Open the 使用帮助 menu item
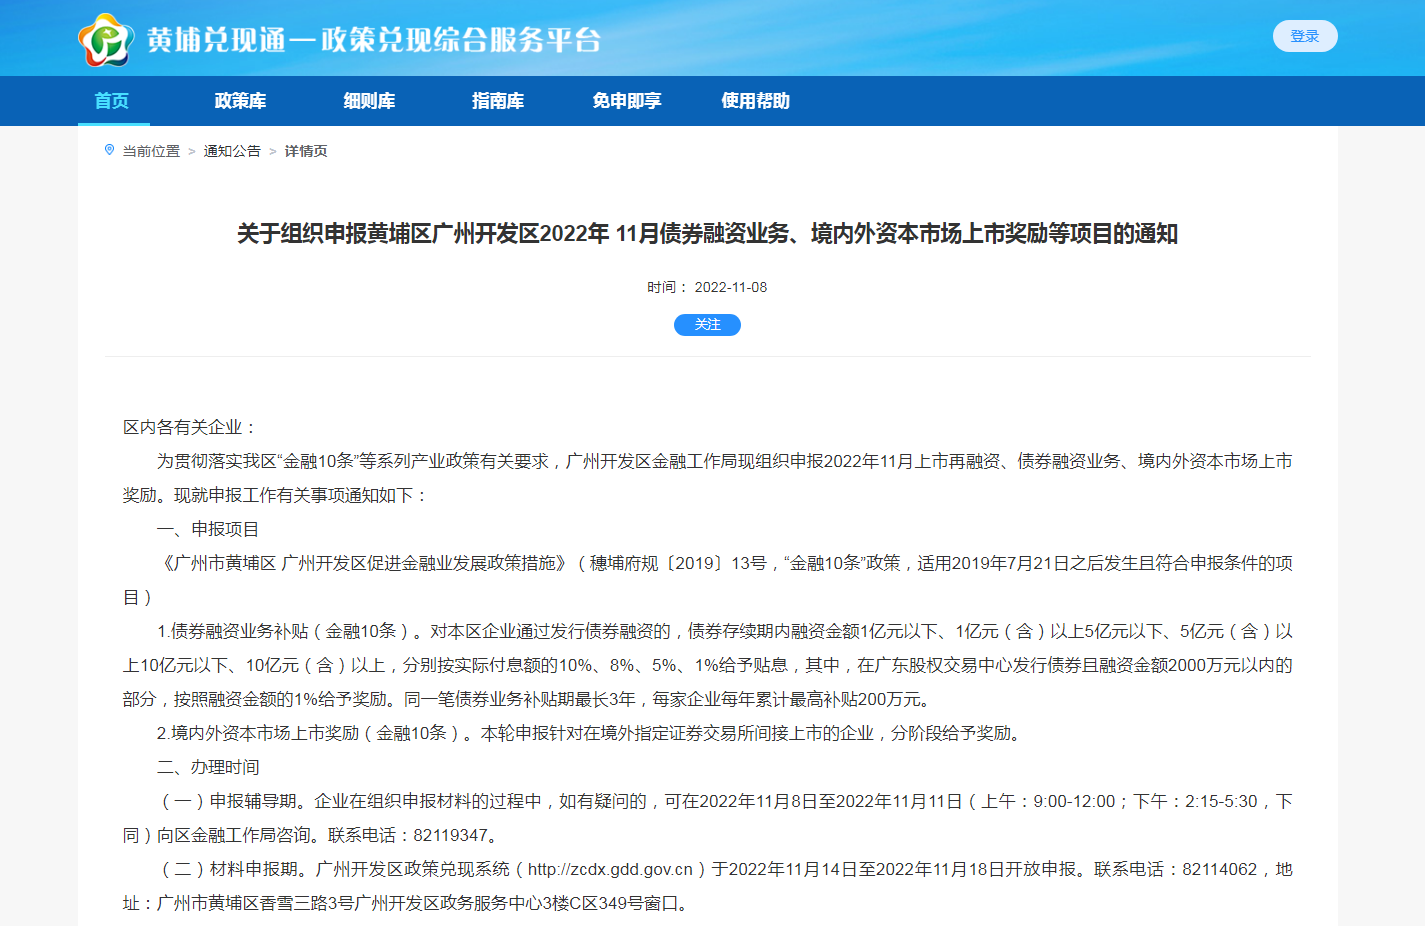The width and height of the screenshot is (1425, 926). pos(756,101)
